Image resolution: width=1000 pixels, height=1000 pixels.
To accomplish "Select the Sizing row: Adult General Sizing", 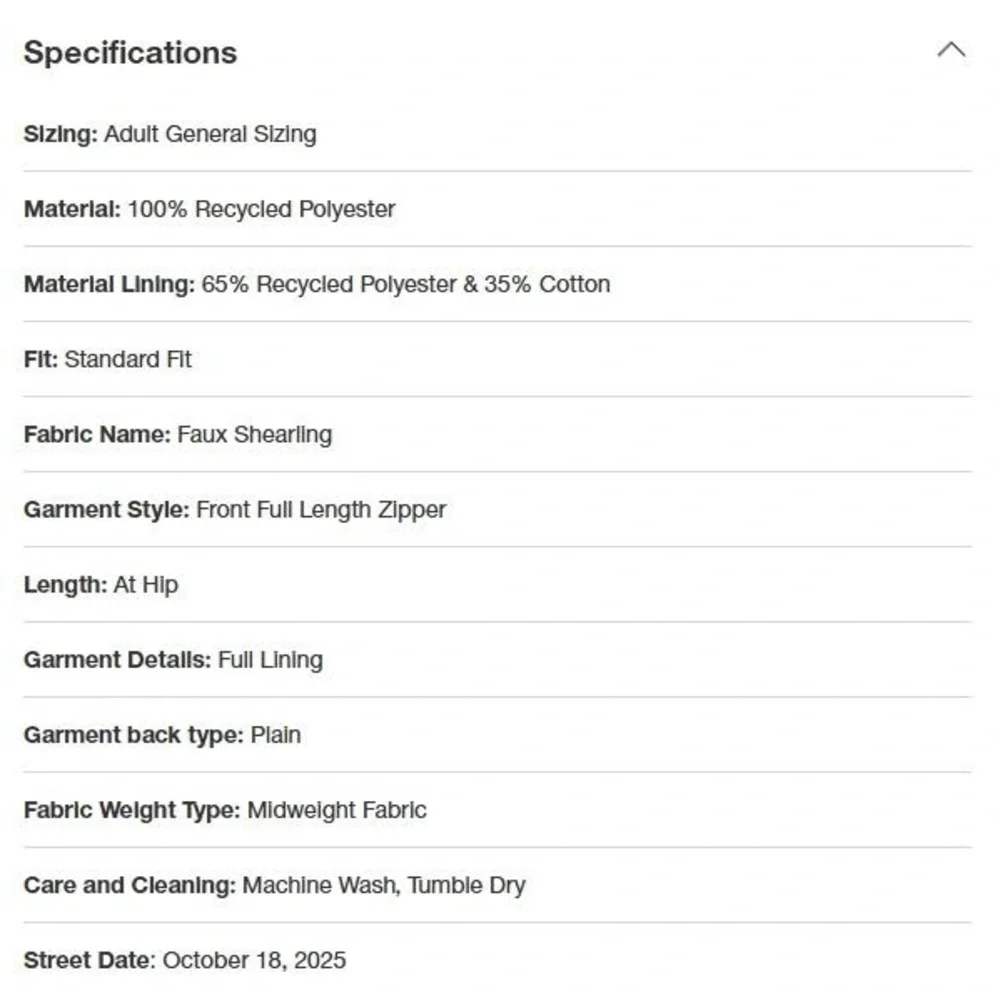I will point(497,135).
